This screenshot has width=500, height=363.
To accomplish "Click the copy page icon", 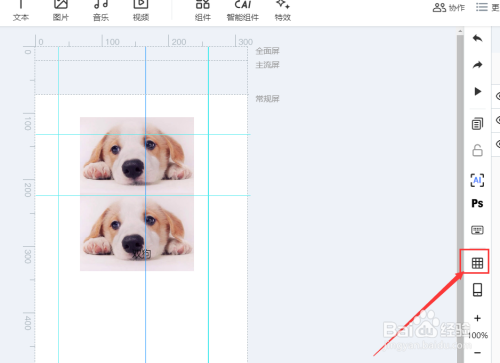I will point(477,124).
